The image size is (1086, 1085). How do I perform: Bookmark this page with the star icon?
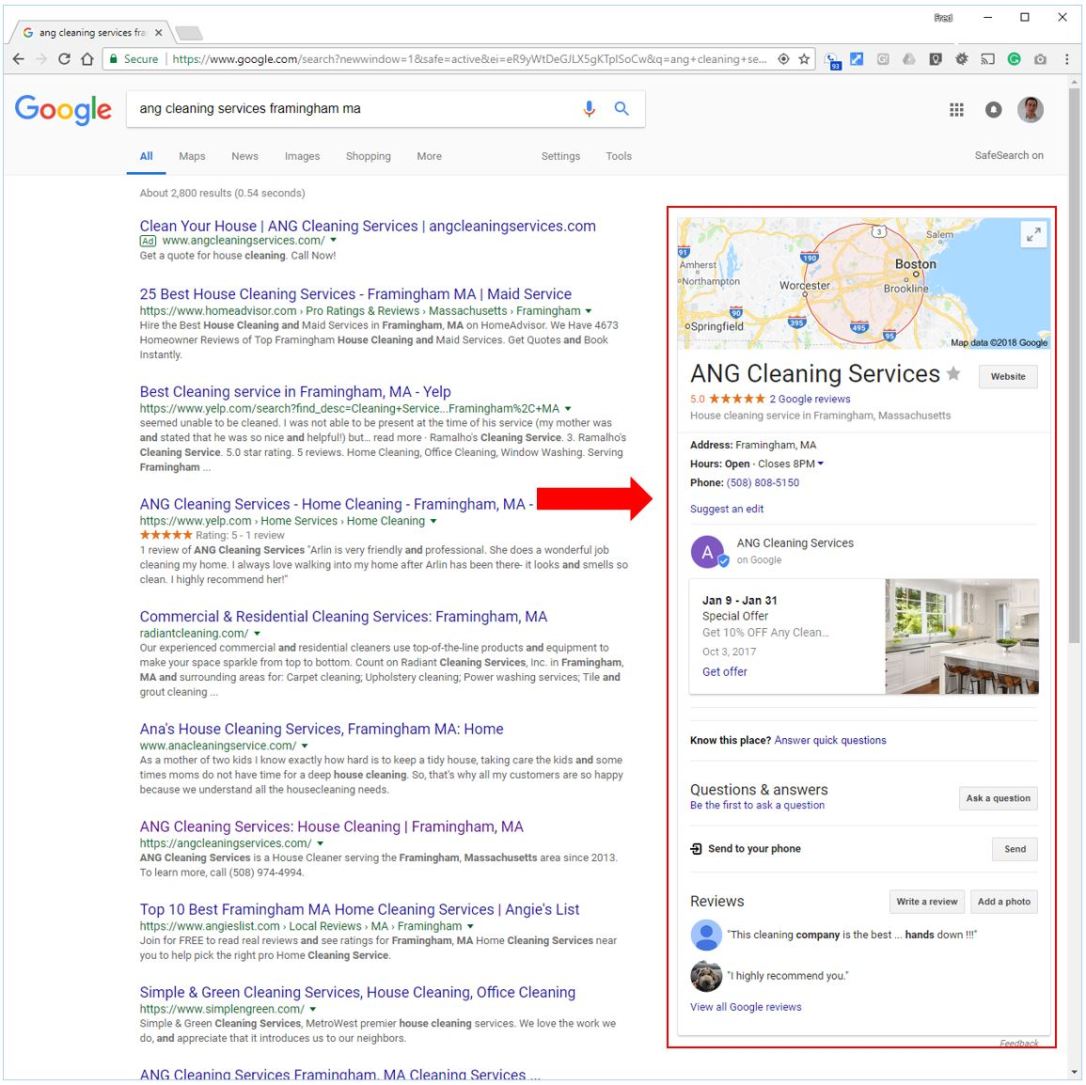coord(804,60)
